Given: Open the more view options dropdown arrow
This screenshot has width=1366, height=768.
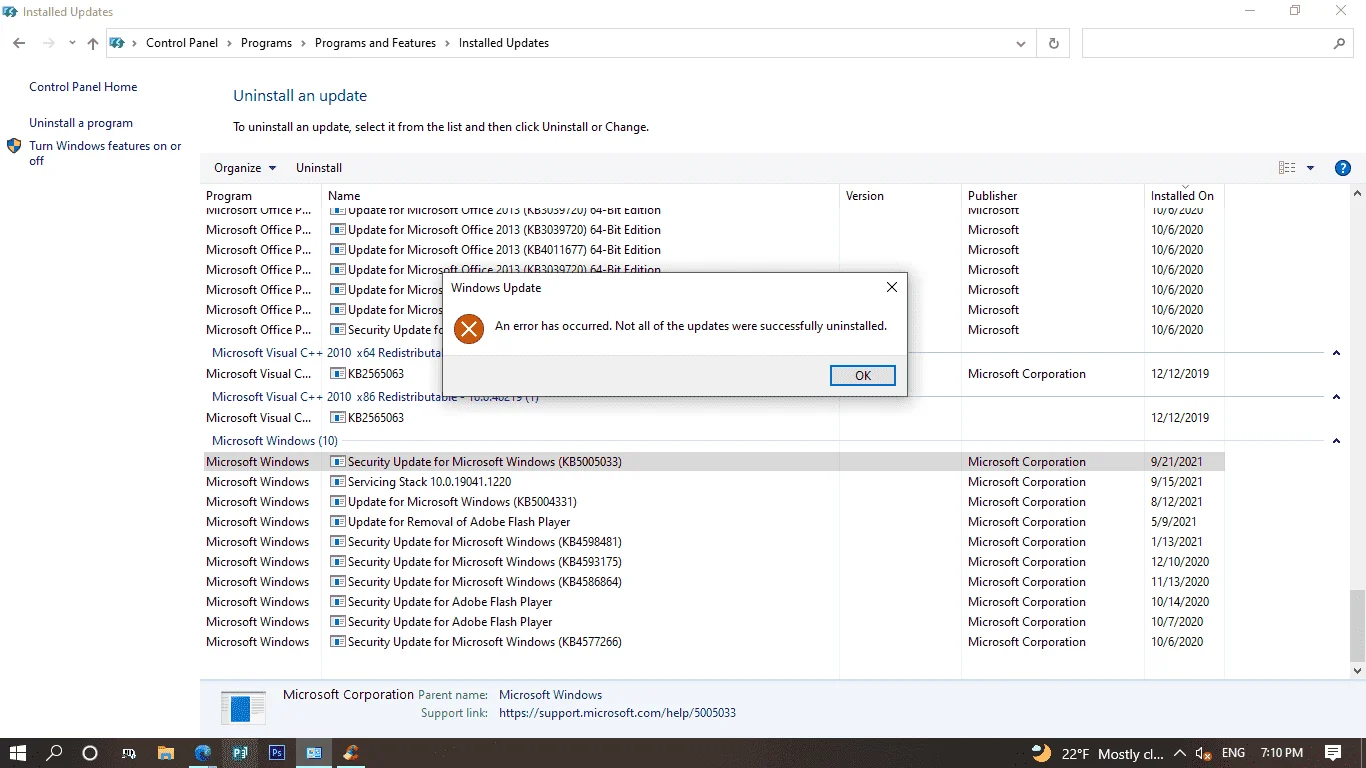Looking at the screenshot, I should tap(1310, 168).
